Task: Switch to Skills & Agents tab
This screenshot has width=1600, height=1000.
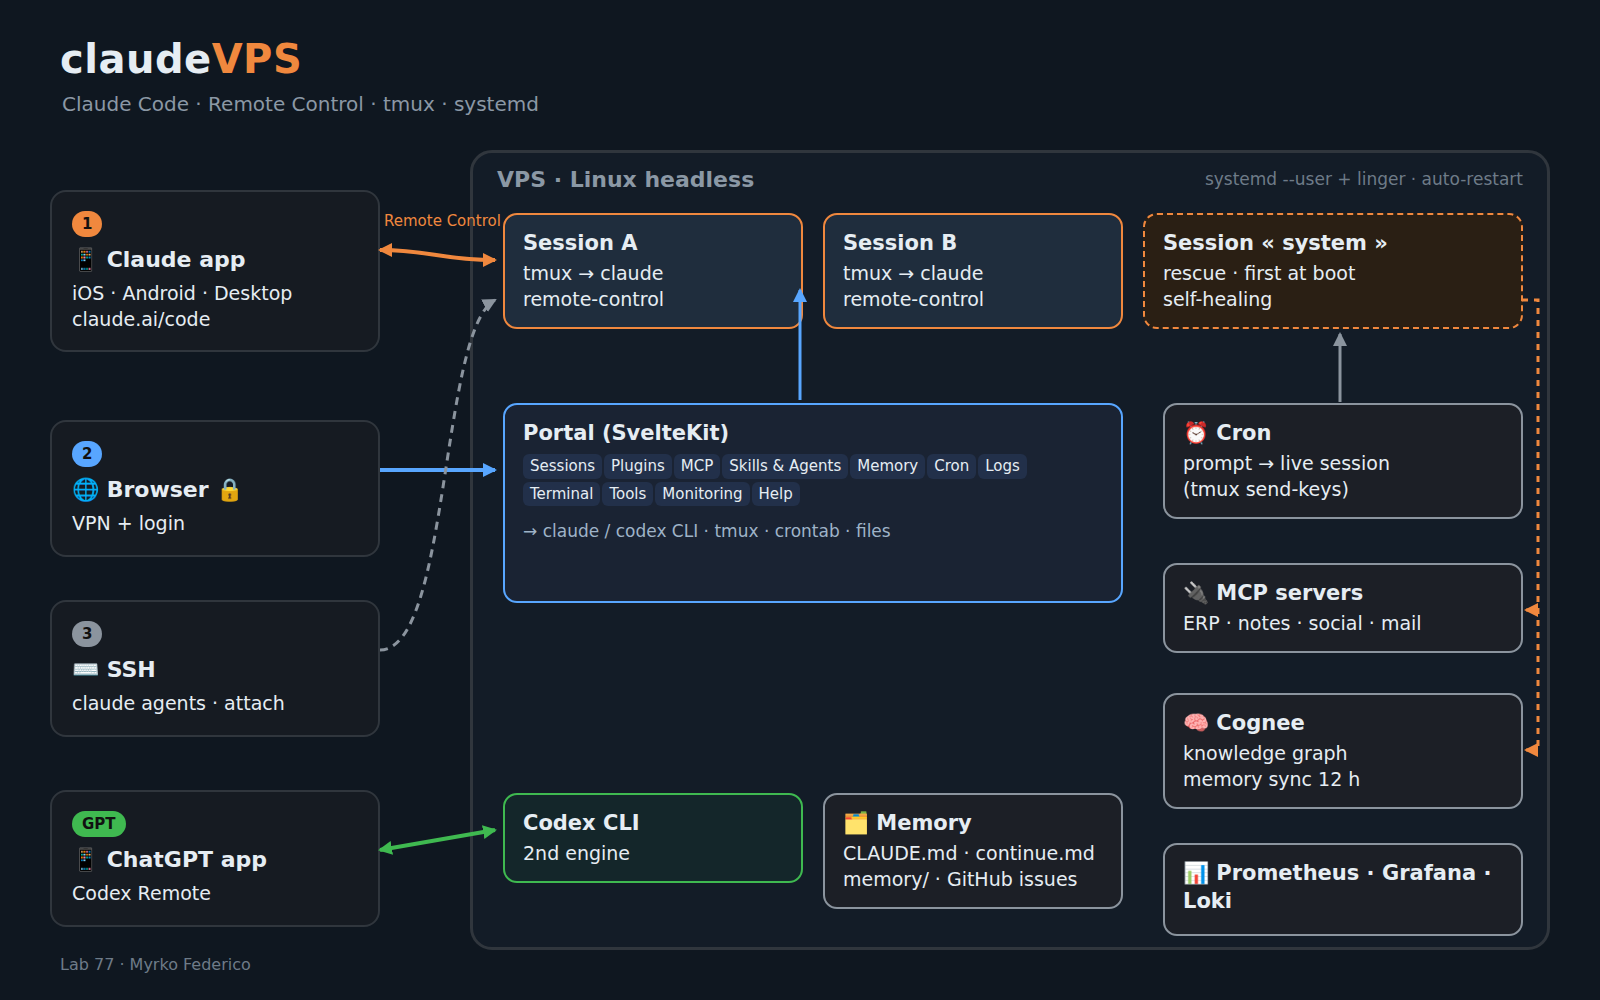Action: point(785,466)
